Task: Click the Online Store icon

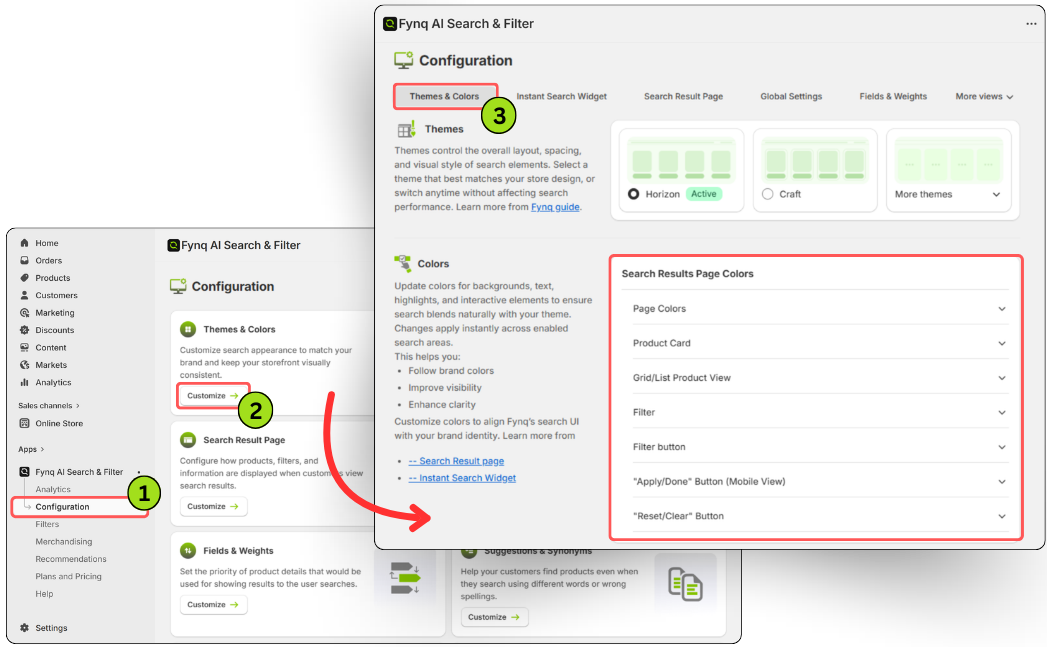Action: pyautogui.click(x=25, y=423)
